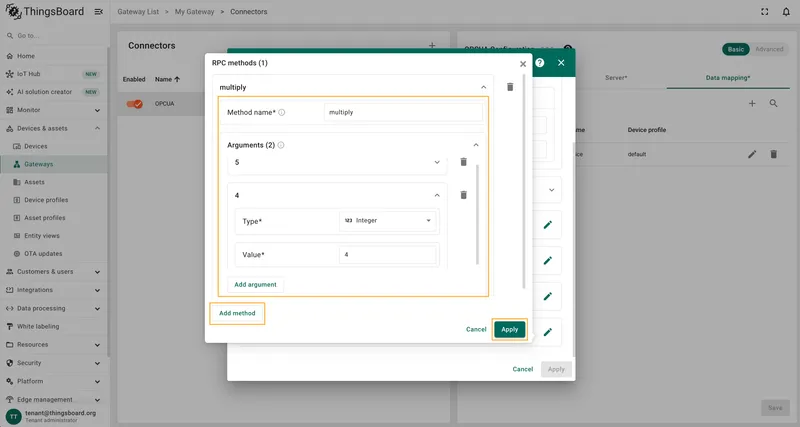Expand Platform section
800x427 pixels.
click(54, 381)
